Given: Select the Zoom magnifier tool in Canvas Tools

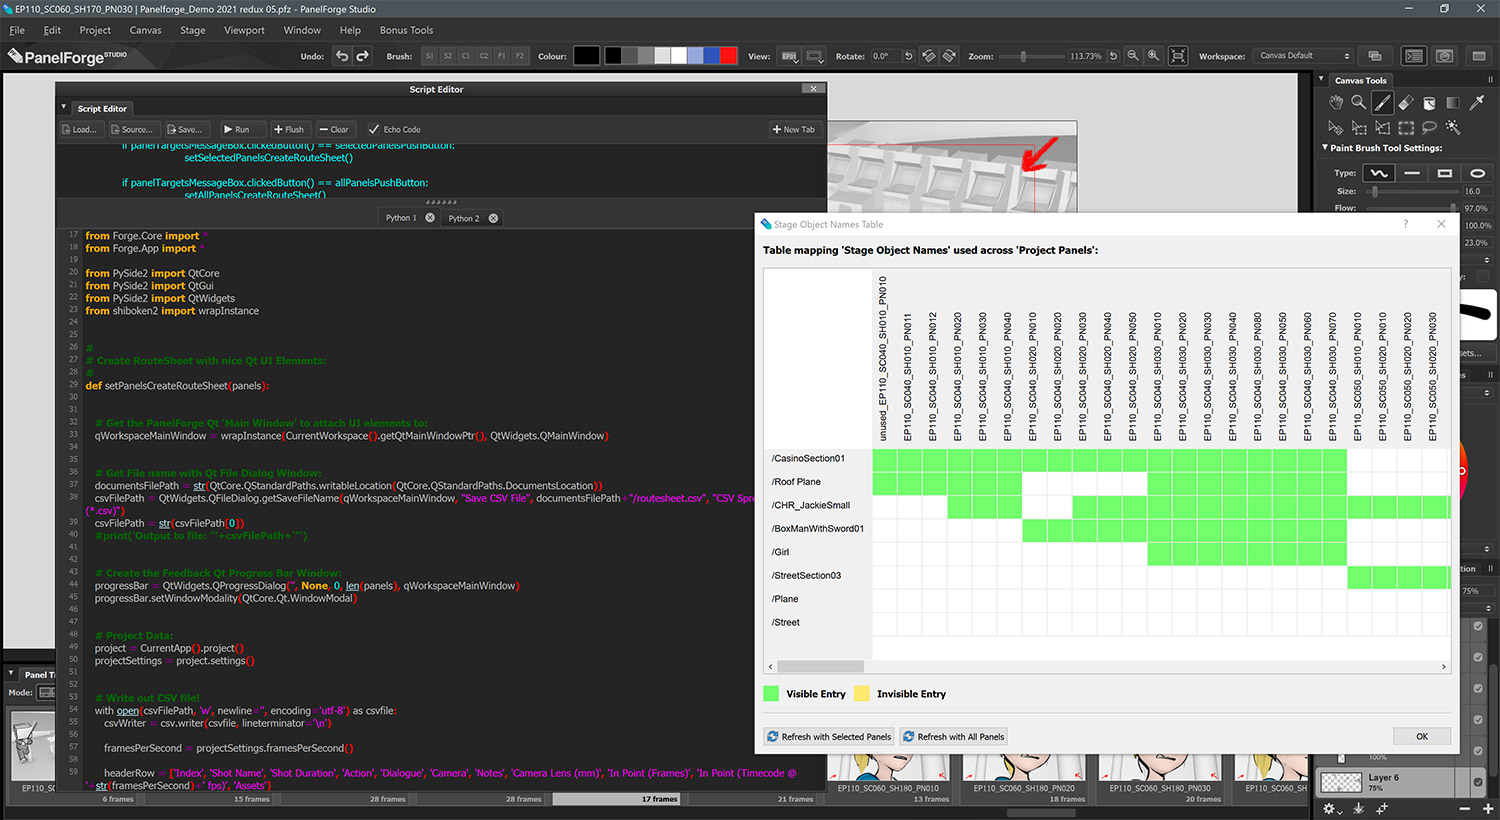Looking at the screenshot, I should click(x=1359, y=102).
